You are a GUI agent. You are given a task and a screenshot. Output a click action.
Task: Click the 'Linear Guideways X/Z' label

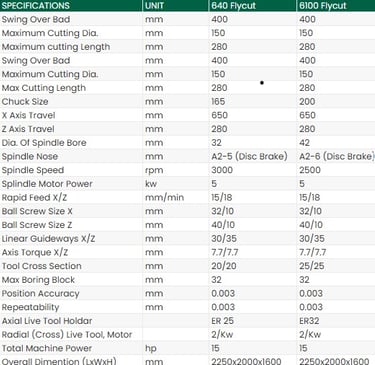[48, 239]
